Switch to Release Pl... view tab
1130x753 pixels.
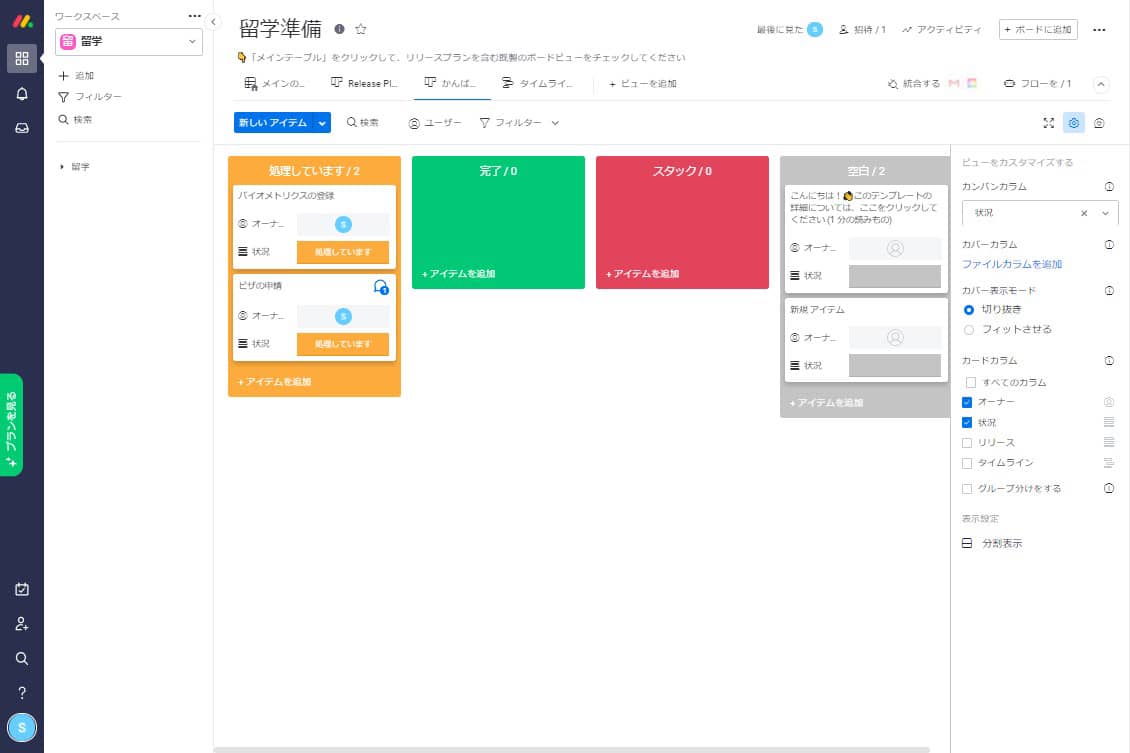tap(364, 84)
